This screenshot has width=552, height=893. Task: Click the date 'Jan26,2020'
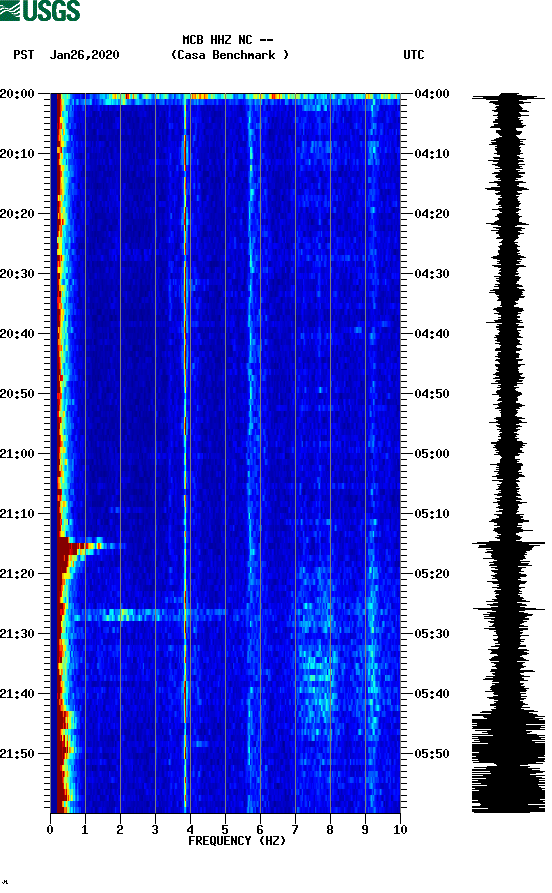point(84,55)
